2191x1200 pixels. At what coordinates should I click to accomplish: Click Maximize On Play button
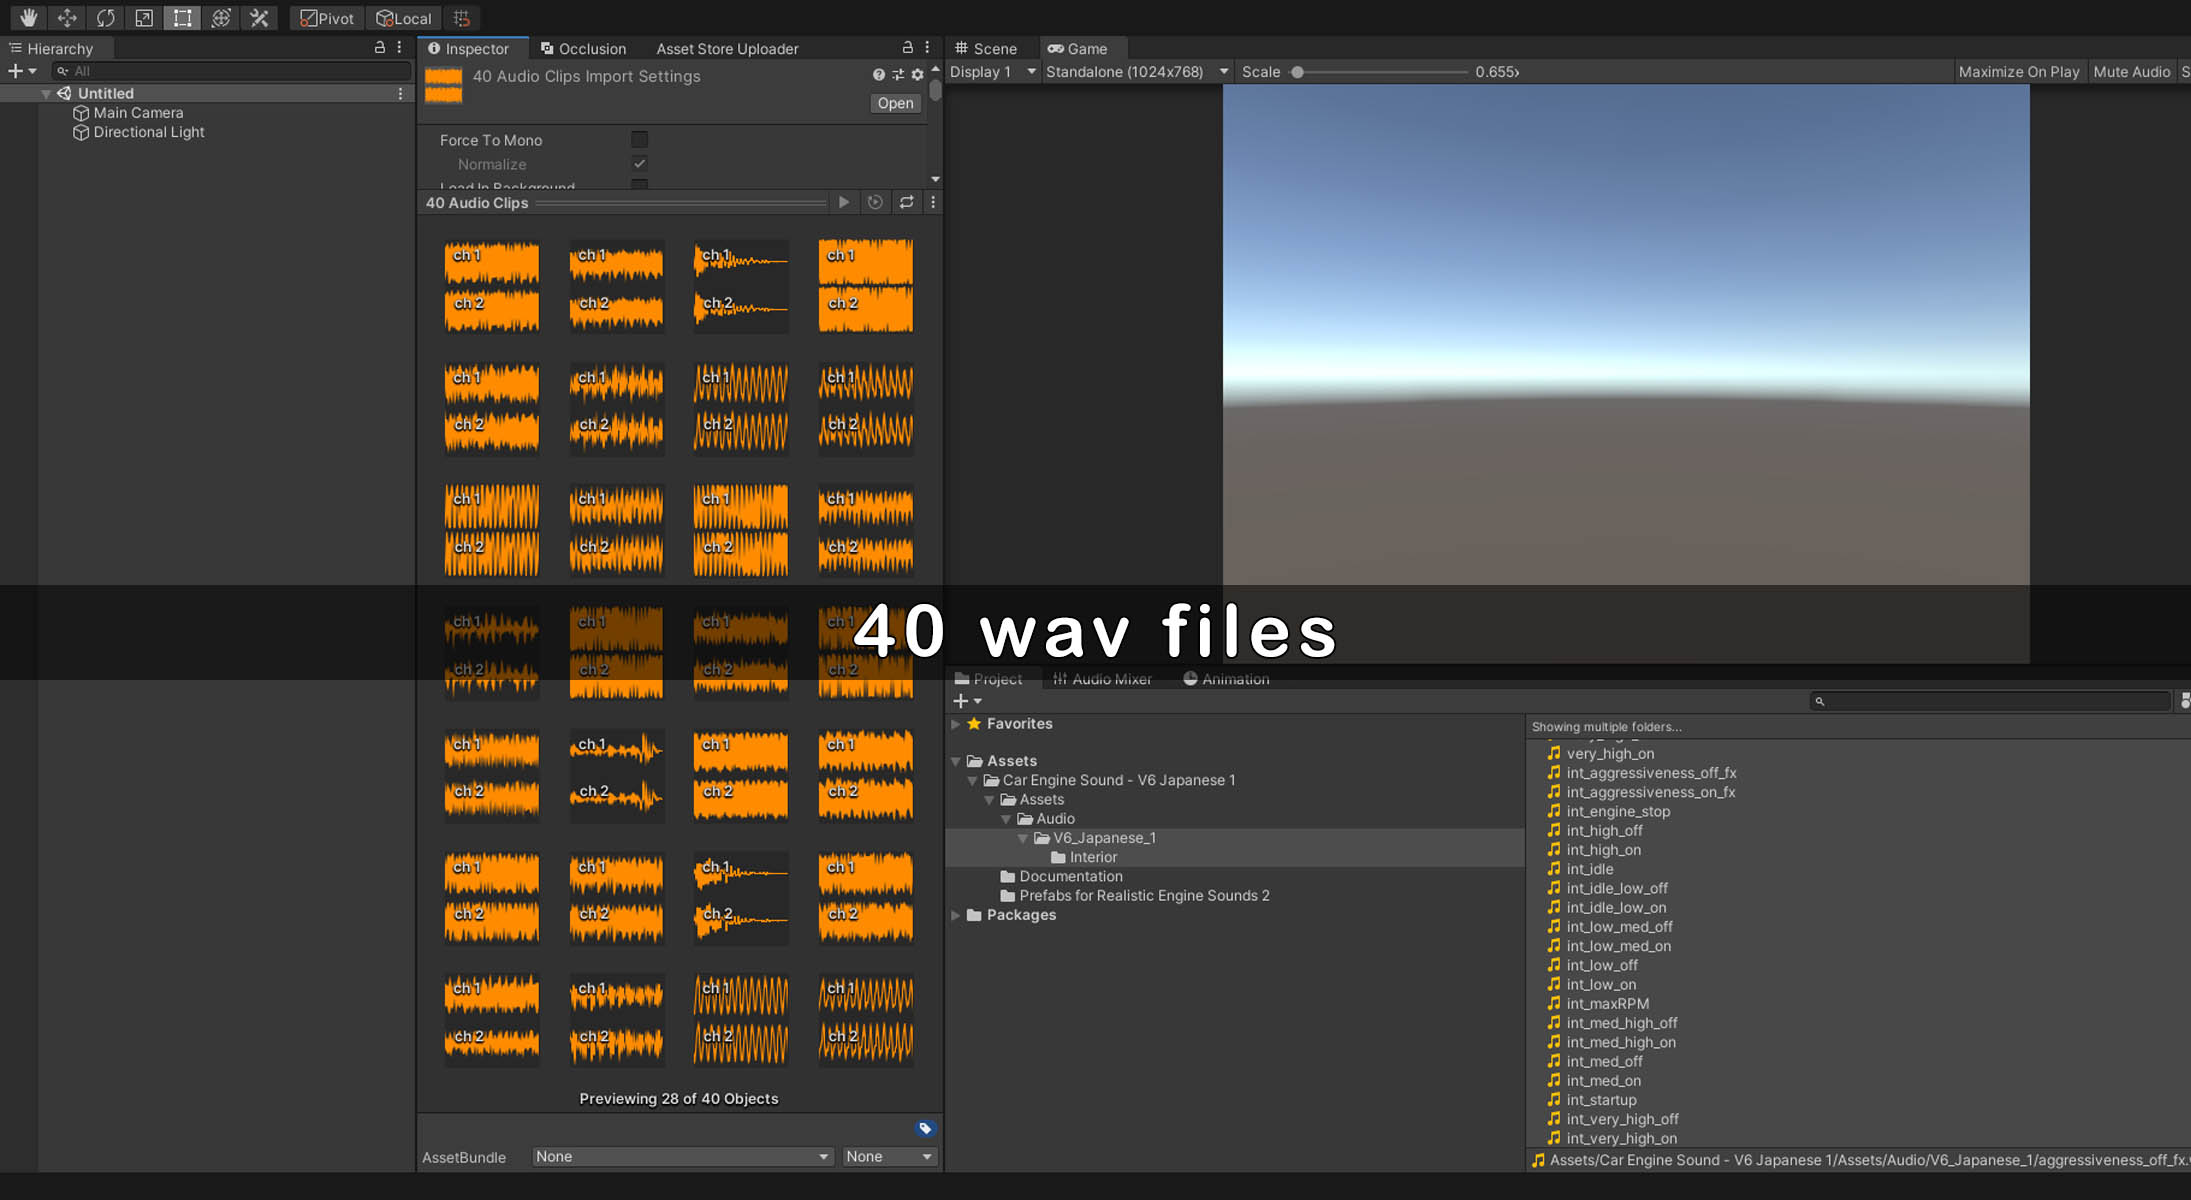pos(2018,72)
